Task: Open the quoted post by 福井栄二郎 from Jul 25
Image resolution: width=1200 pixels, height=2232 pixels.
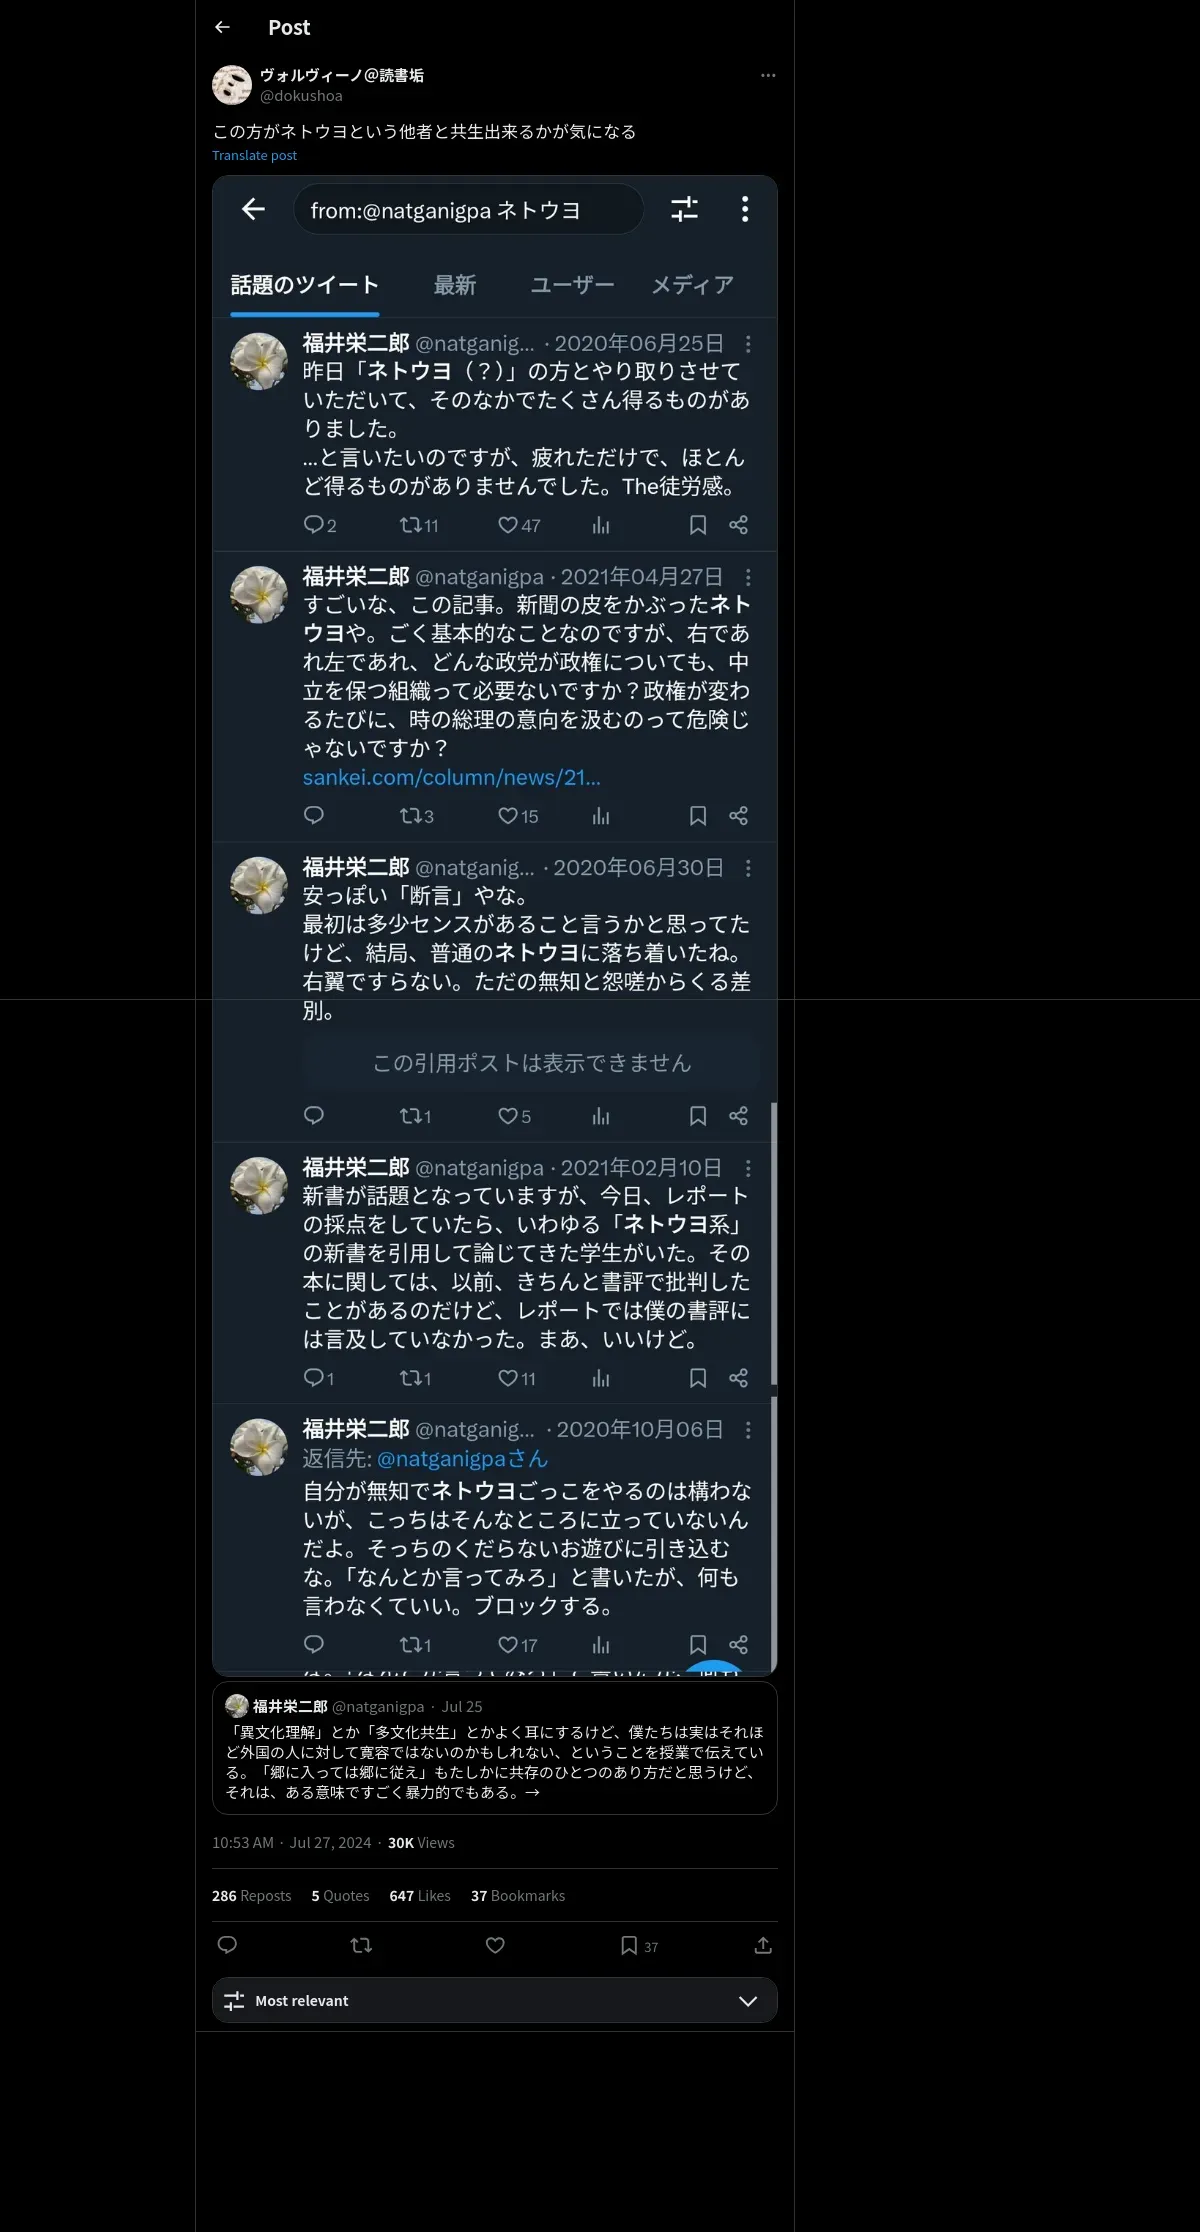Action: [495, 1748]
